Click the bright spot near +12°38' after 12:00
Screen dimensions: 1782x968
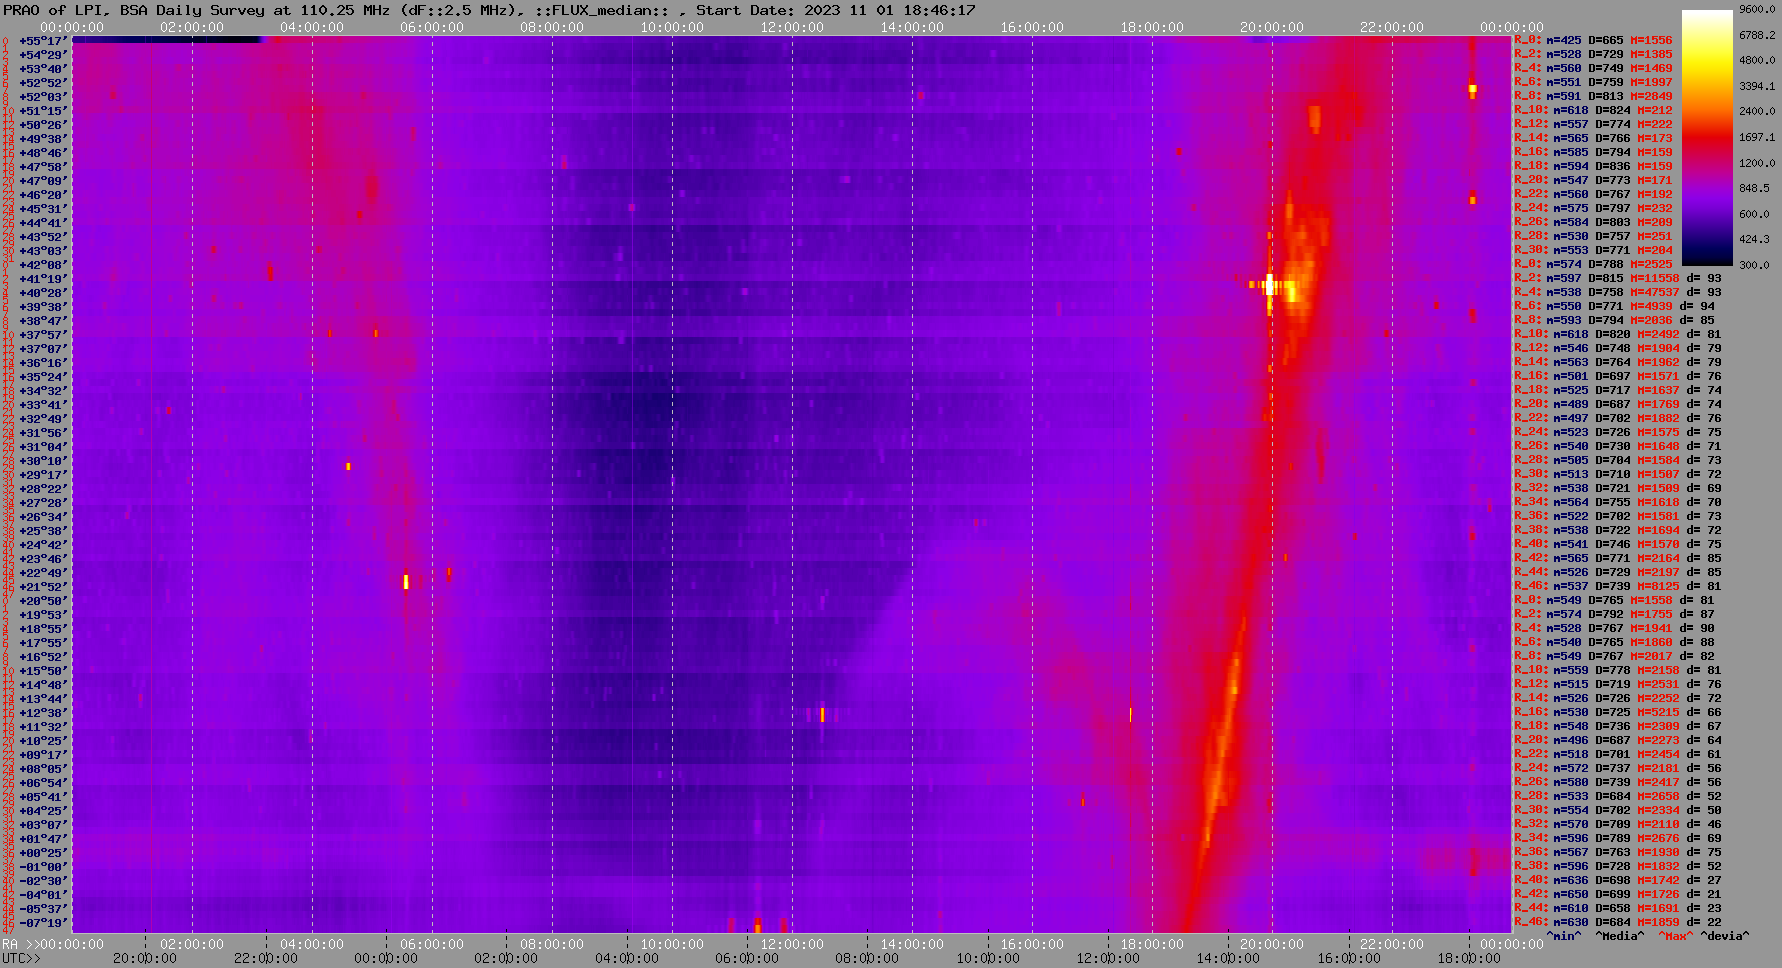822,714
